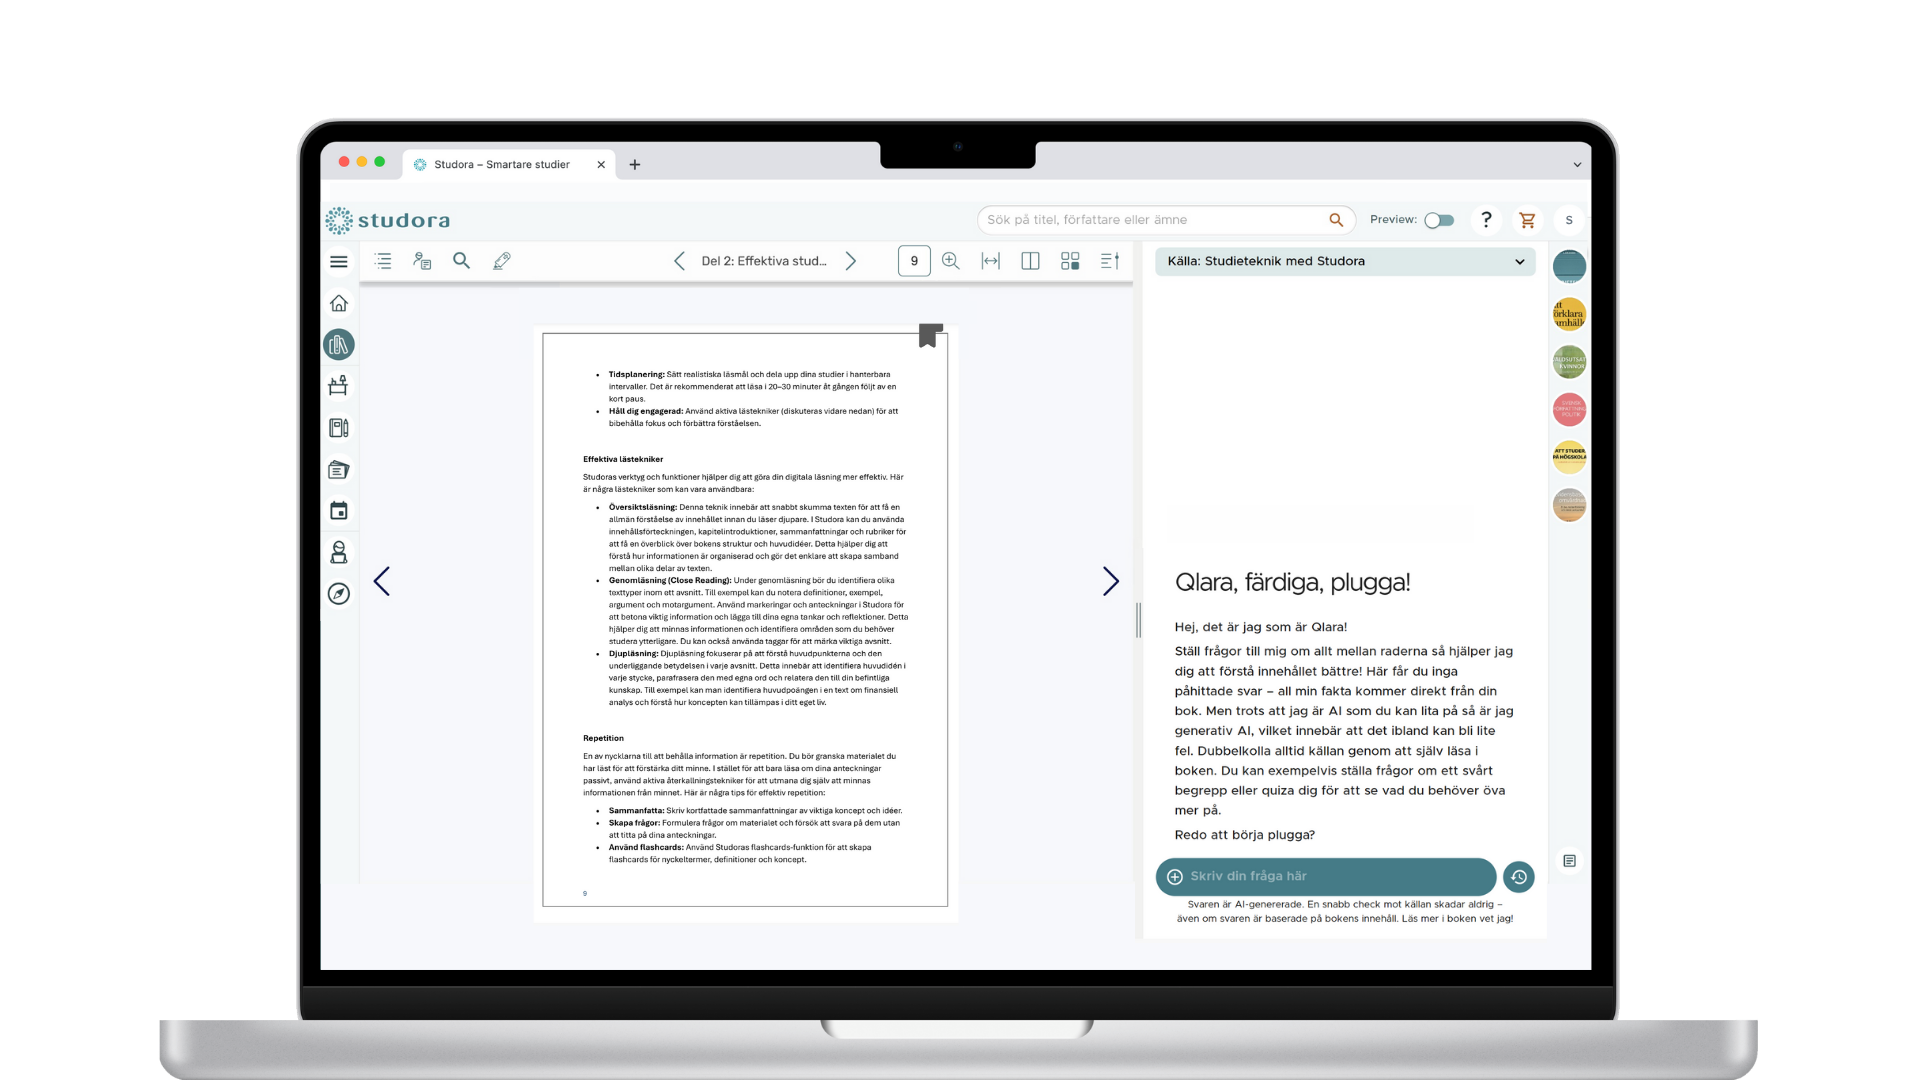This screenshot has height=1080, width=1920.
Task: Click the help question mark button
Action: pos(1486,220)
